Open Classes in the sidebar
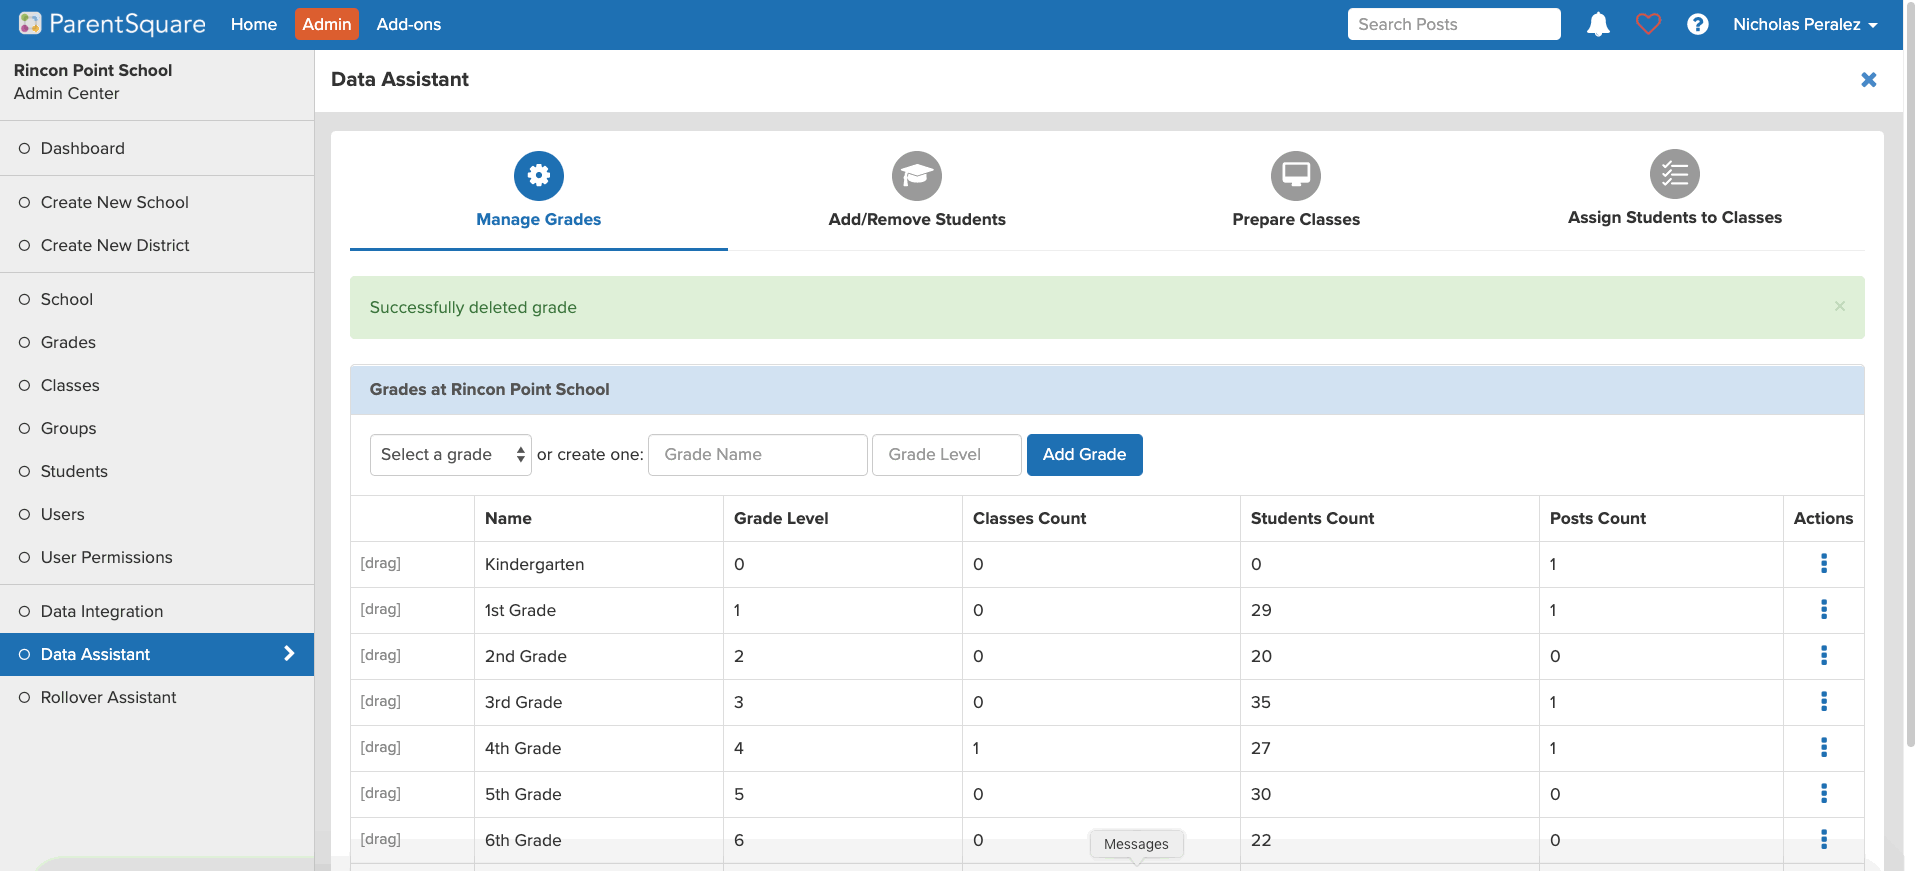Image resolution: width=1915 pixels, height=871 pixels. point(157,385)
